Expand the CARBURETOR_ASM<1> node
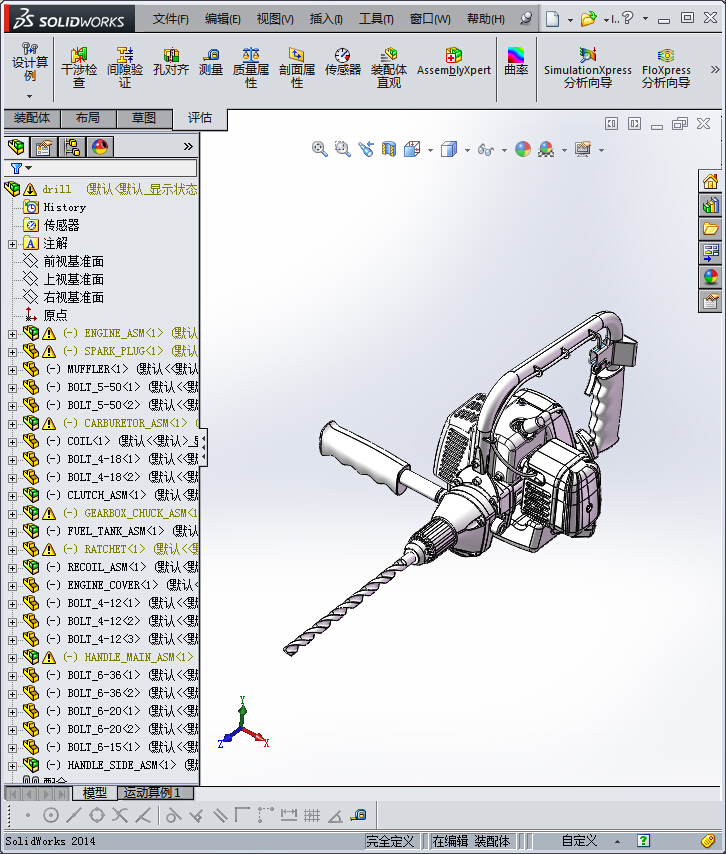This screenshot has height=854, width=726. 12,424
